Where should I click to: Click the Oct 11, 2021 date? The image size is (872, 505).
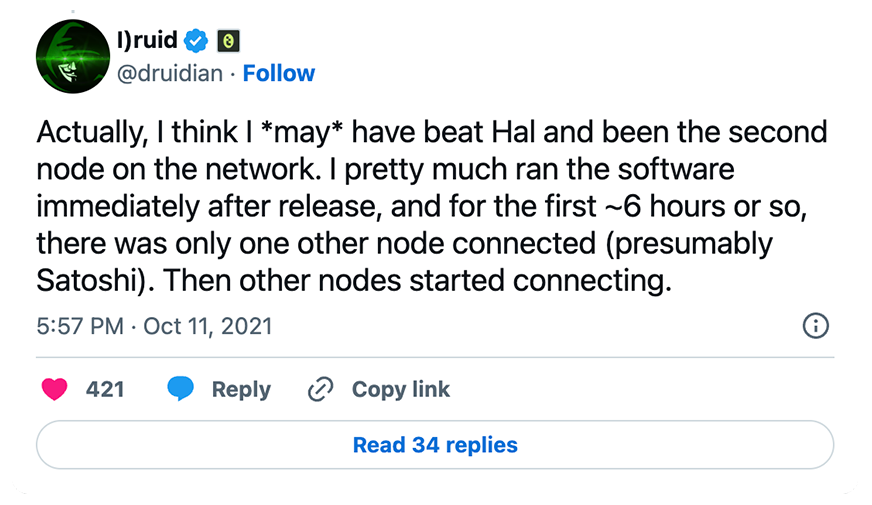208,326
